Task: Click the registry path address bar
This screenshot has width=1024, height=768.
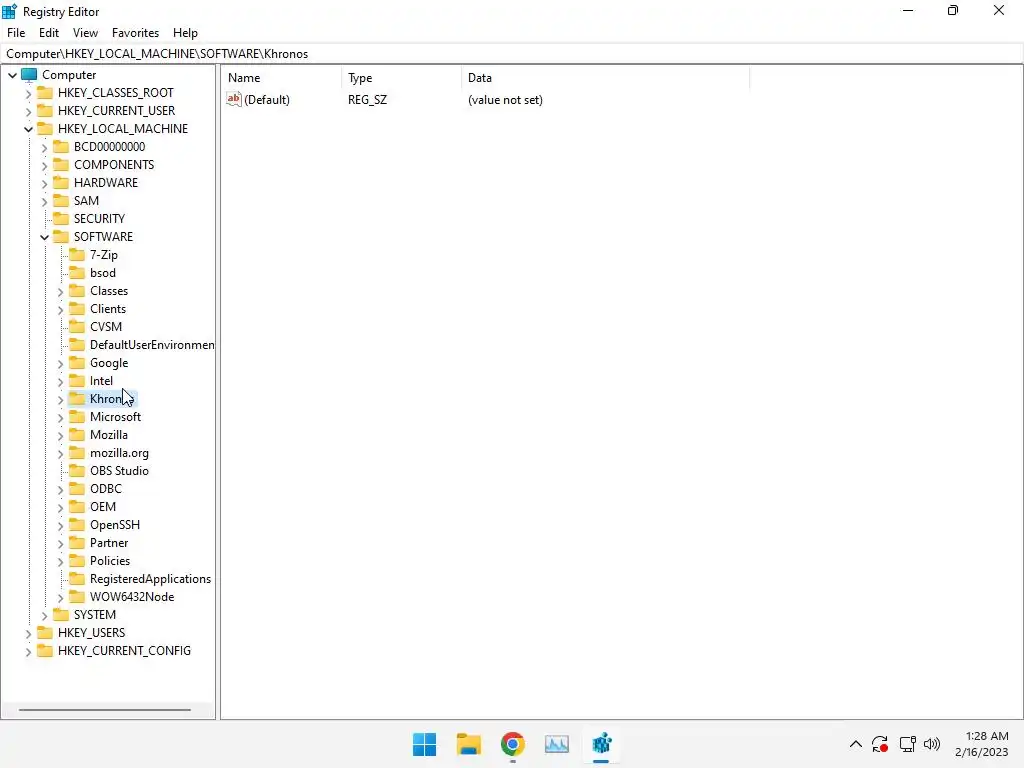Action: click(x=512, y=54)
